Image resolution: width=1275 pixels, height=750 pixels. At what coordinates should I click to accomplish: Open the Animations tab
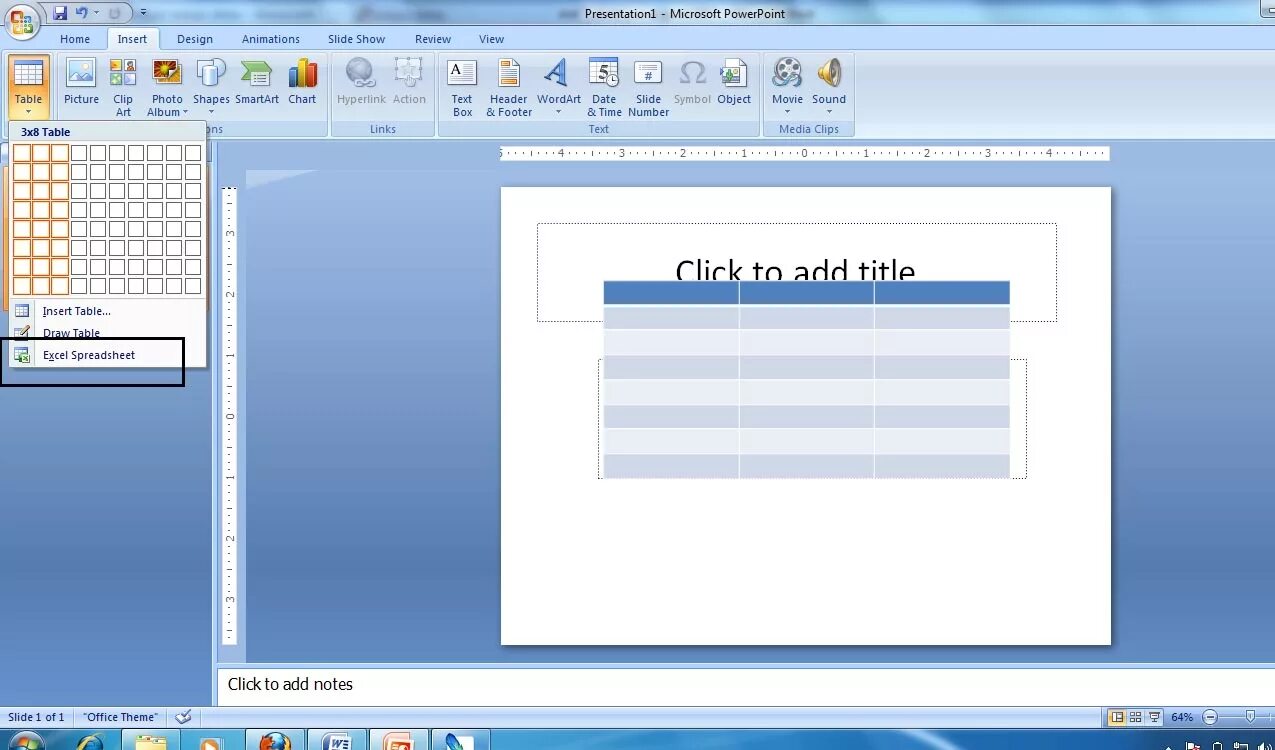(271, 39)
